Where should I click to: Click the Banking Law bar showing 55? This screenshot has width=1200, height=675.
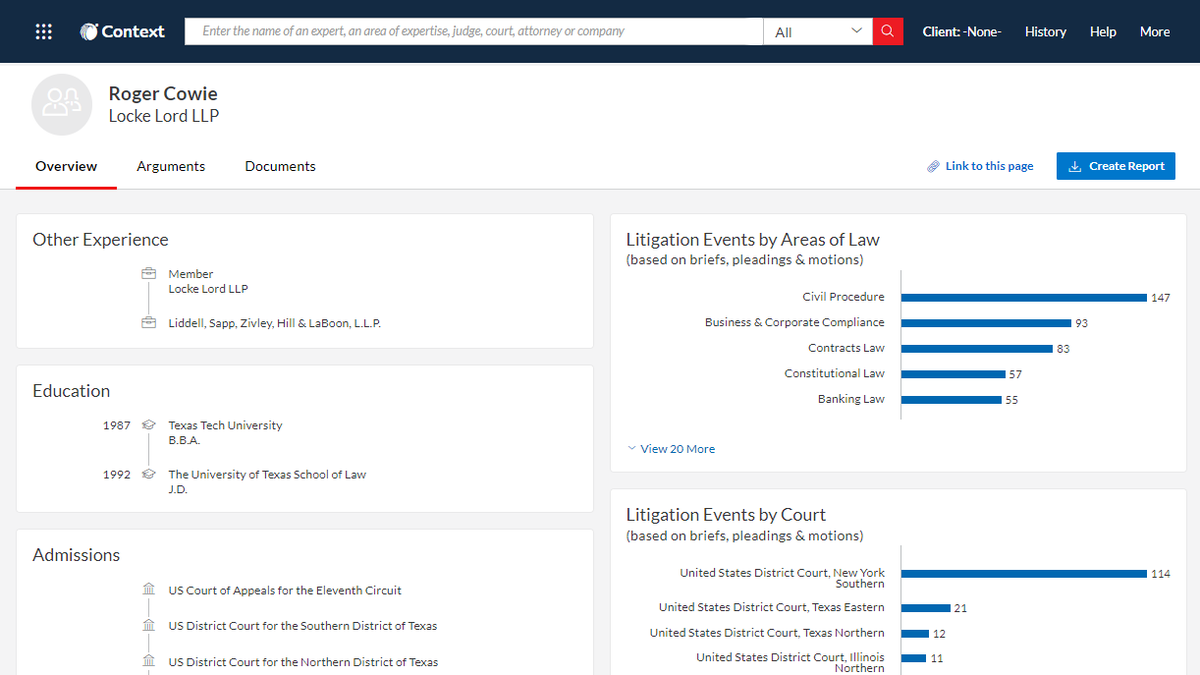pyautogui.click(x=951, y=400)
